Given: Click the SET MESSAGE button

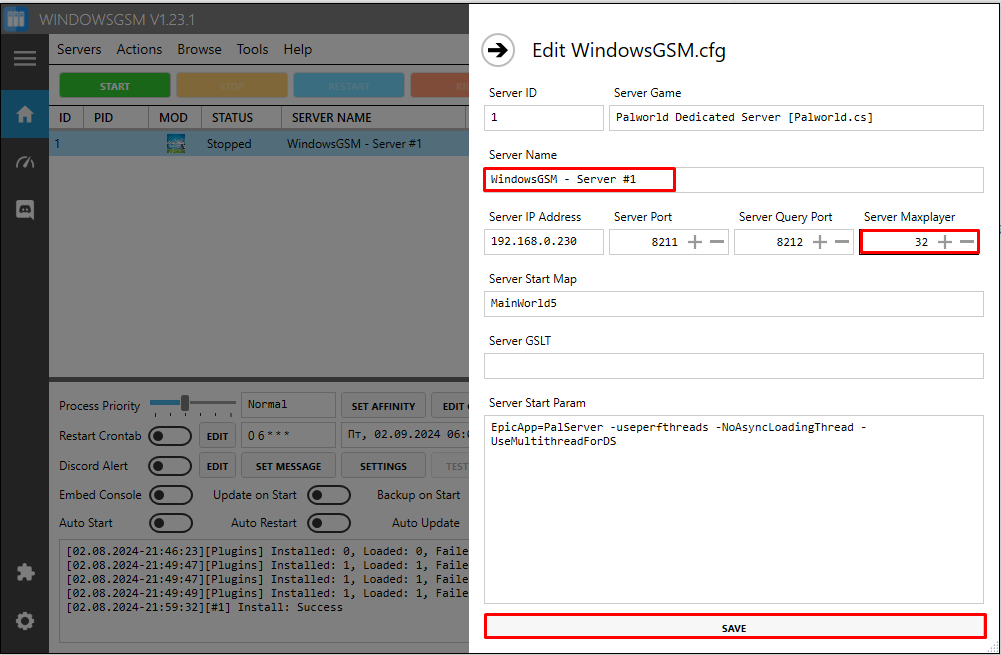Looking at the screenshot, I should 289,466.
